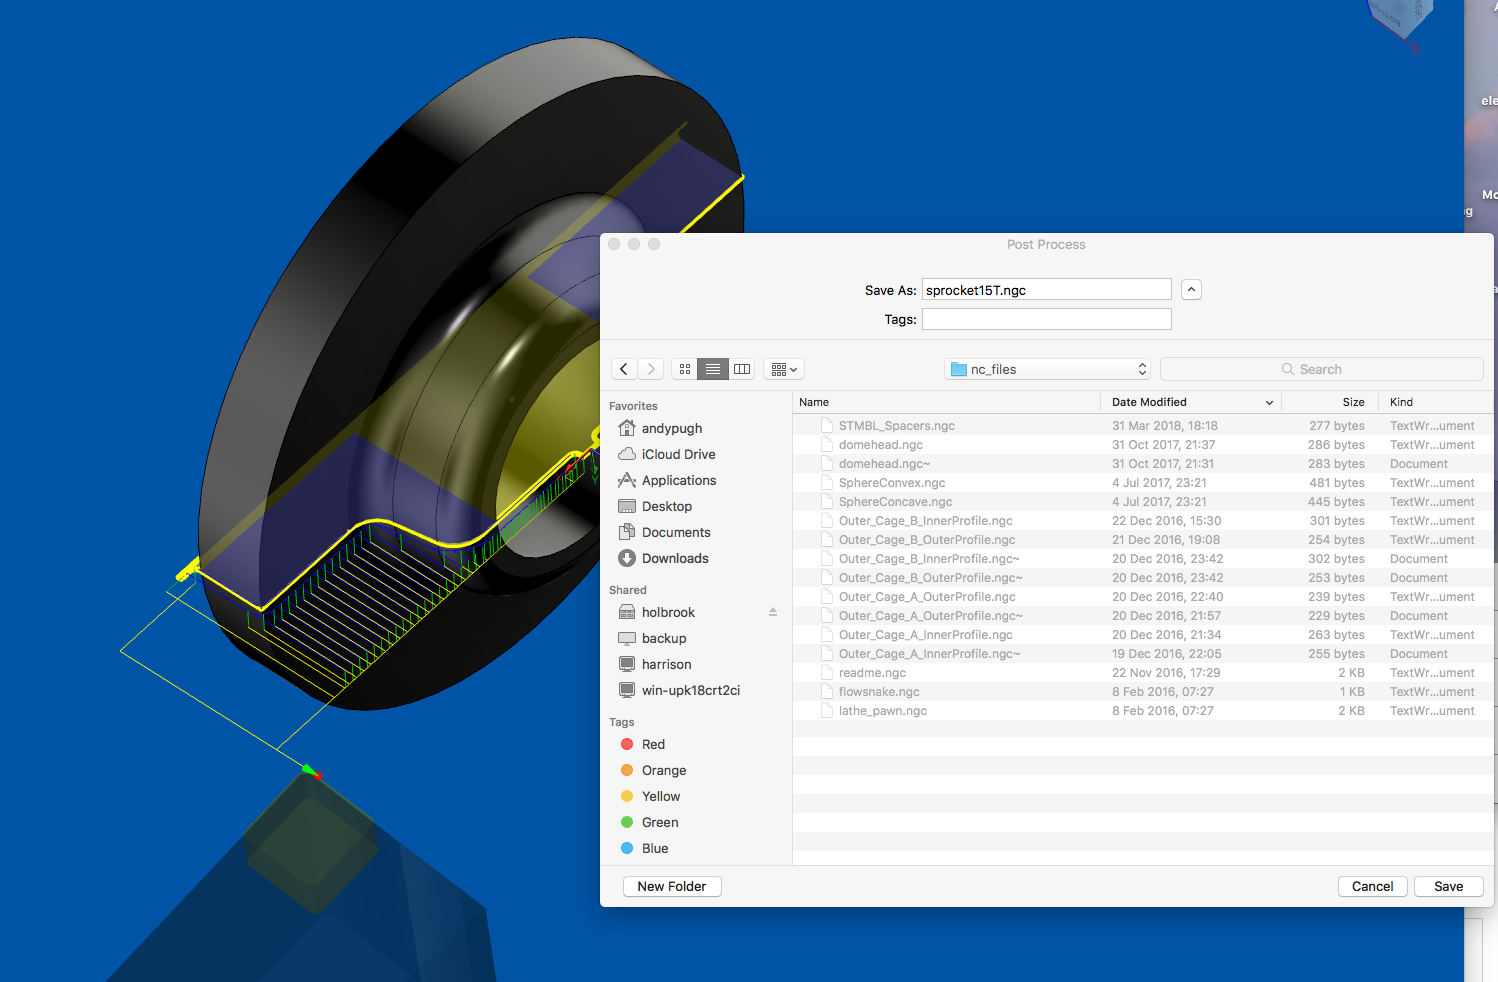The image size is (1498, 982).
Task: Sort by Name column header
Action: [947, 402]
